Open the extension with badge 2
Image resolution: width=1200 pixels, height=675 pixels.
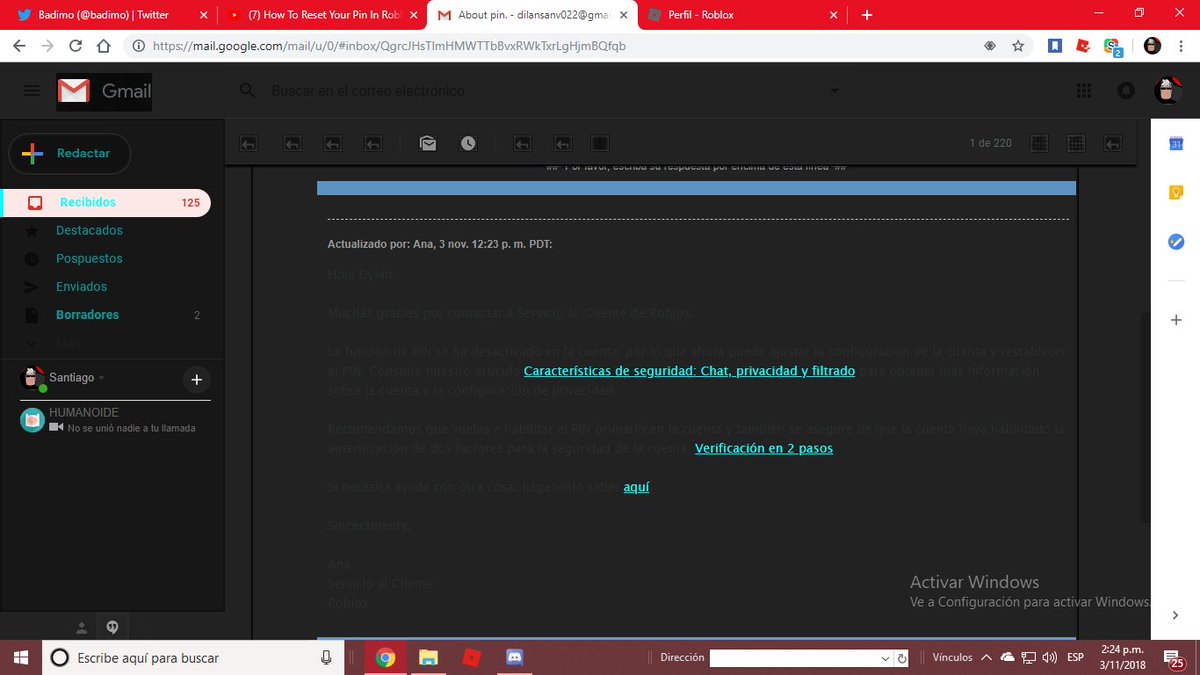[1112, 47]
